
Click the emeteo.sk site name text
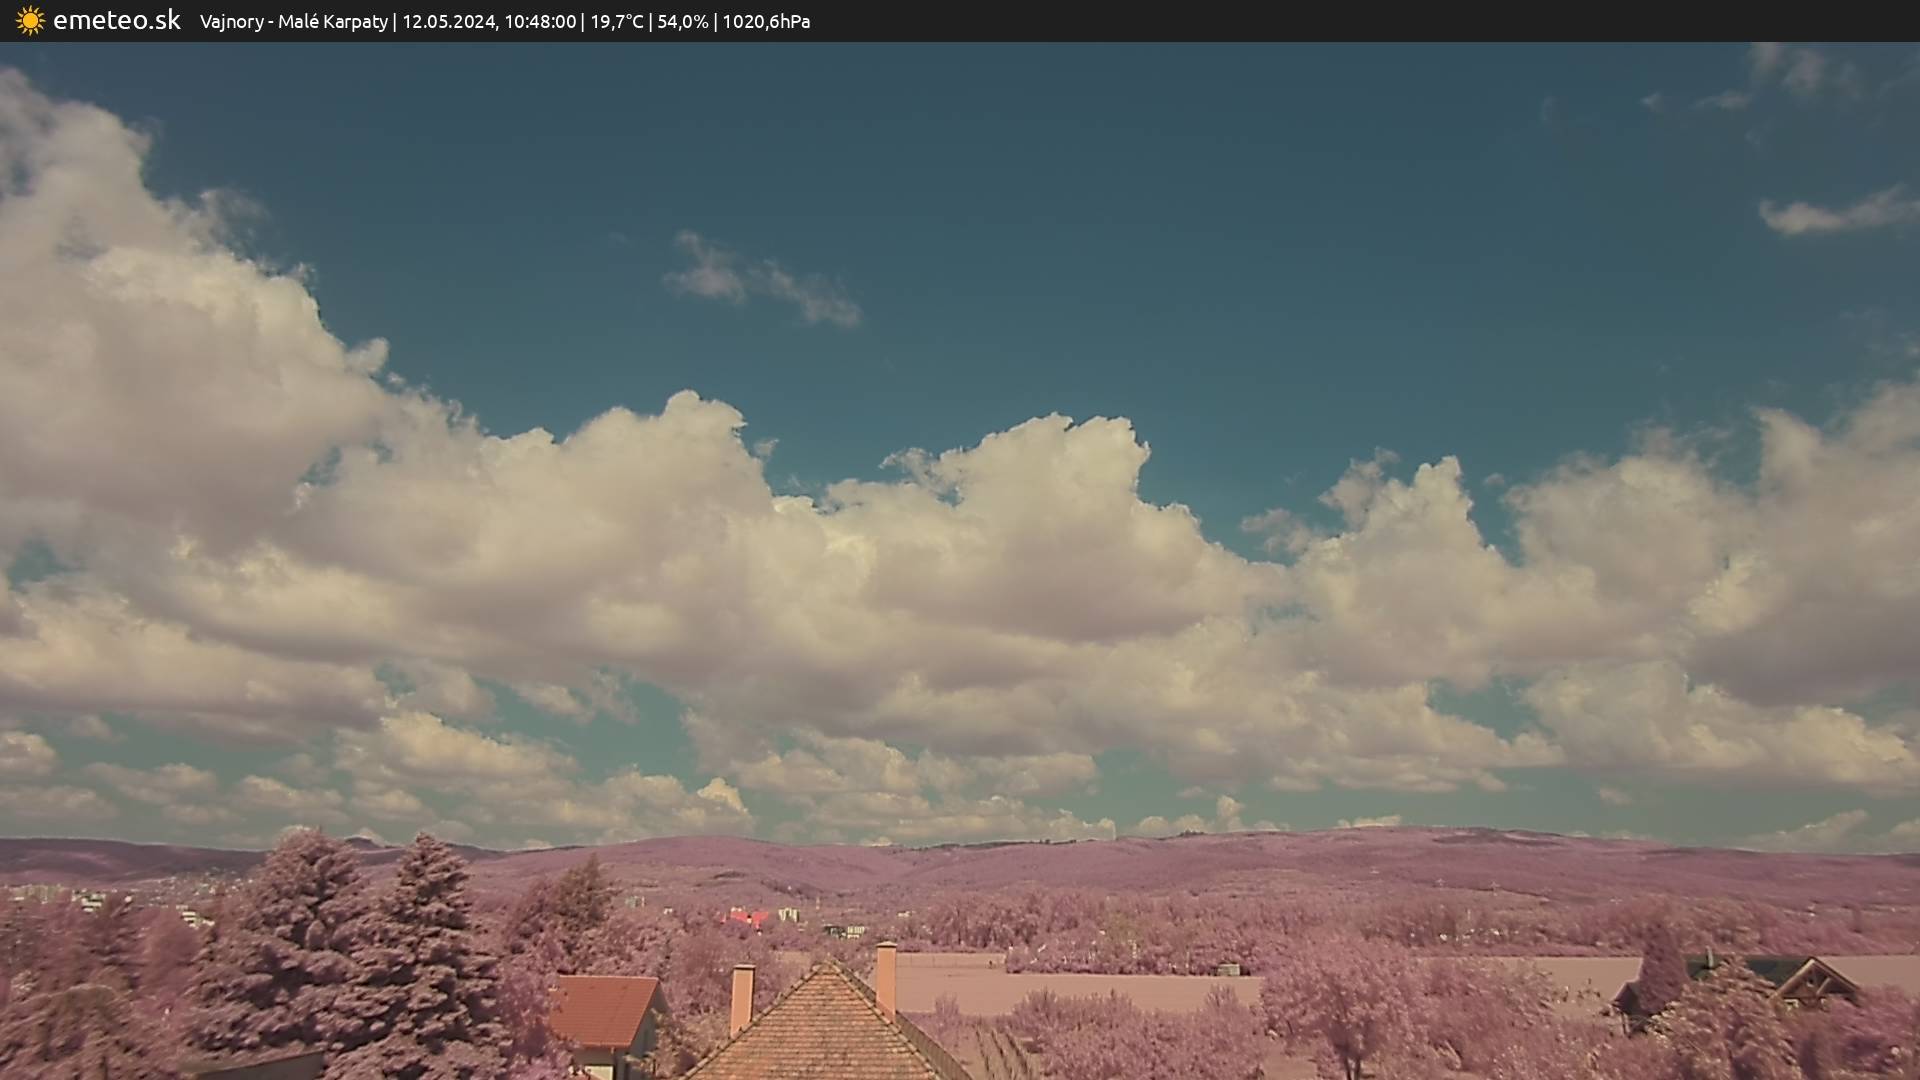coord(117,20)
